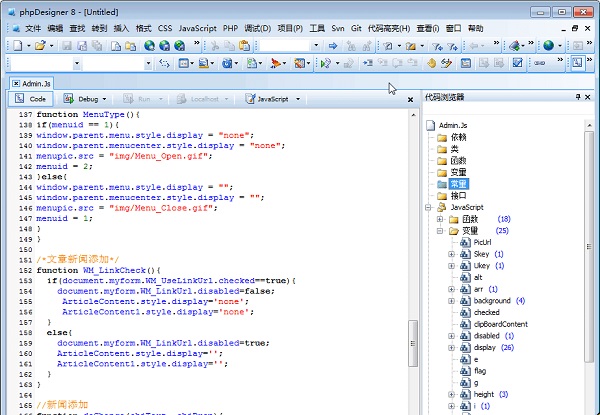Open the New file dropdown arrow

[29, 46]
